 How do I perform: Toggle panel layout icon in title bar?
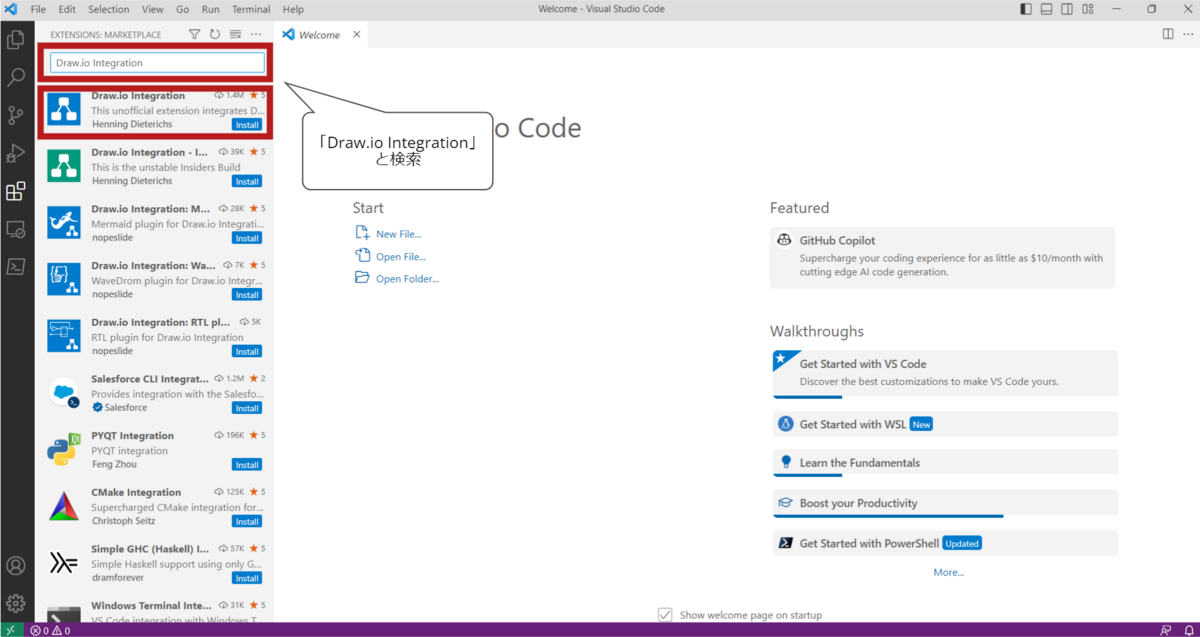(1047, 9)
